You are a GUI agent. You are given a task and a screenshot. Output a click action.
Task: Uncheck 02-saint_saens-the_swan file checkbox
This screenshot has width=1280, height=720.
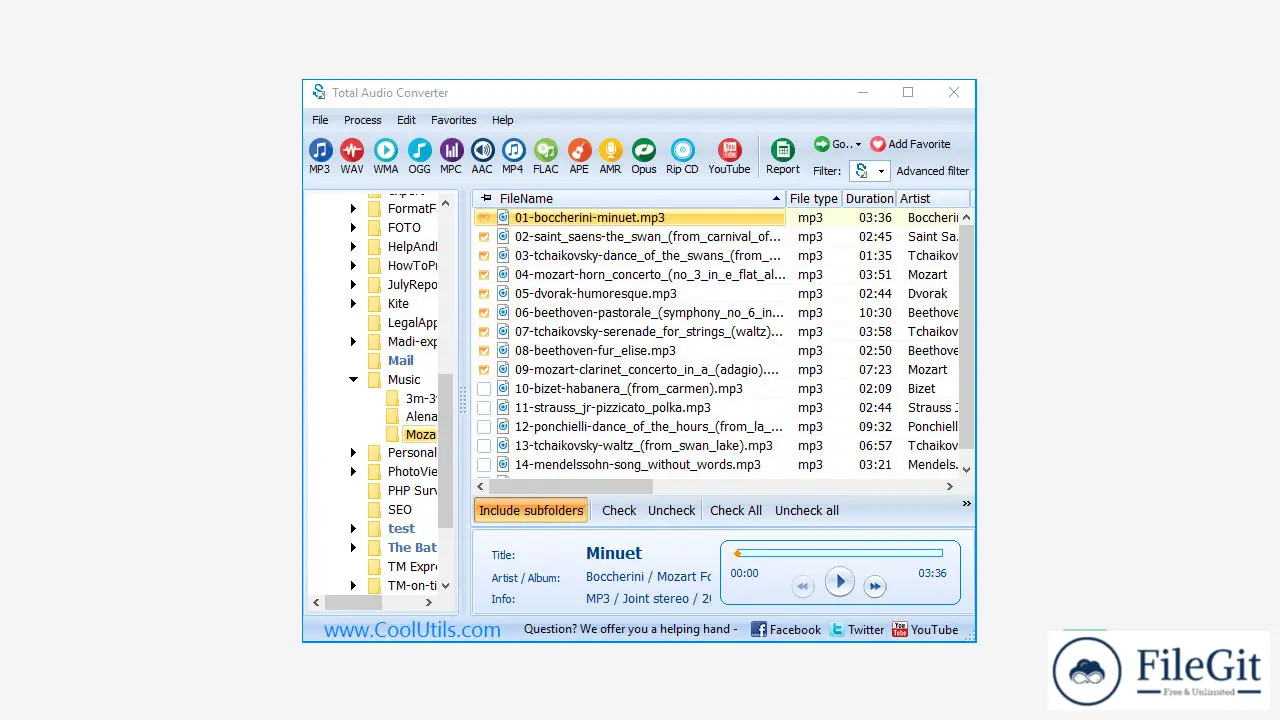pyautogui.click(x=484, y=236)
